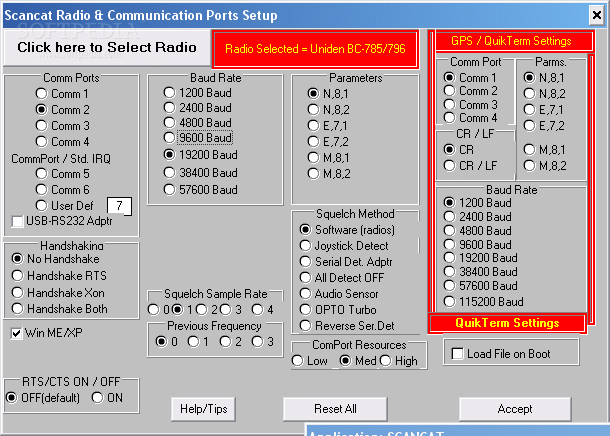
Task: Select Serial Det. Adptr squelch method
Action: pyautogui.click(x=345, y=262)
